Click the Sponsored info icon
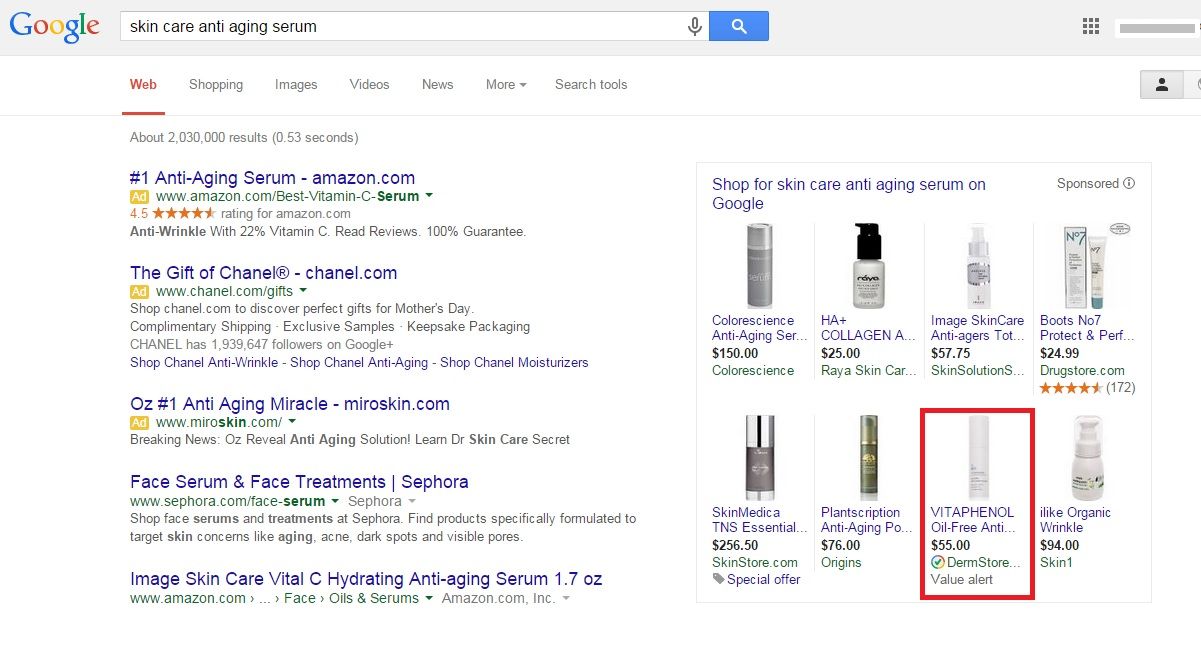The height and width of the screenshot is (648, 1201). click(x=1129, y=184)
